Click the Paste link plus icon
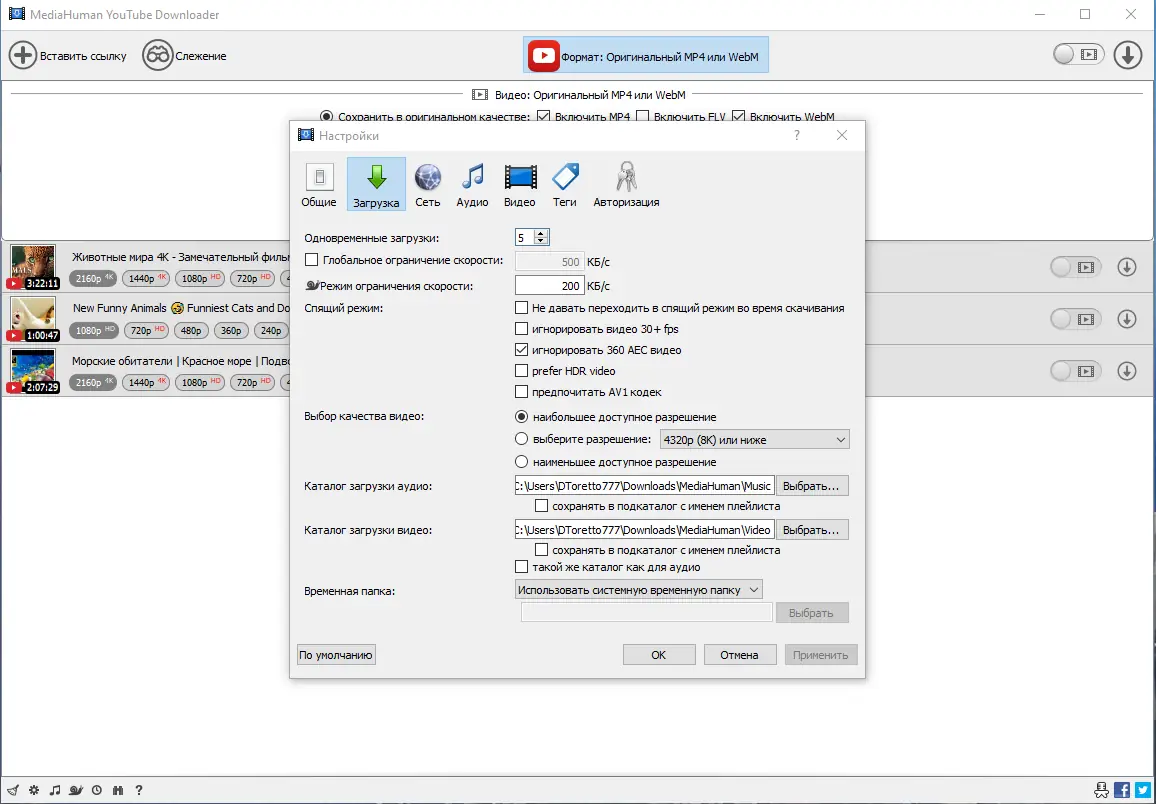The image size is (1156, 804). [x=23, y=55]
